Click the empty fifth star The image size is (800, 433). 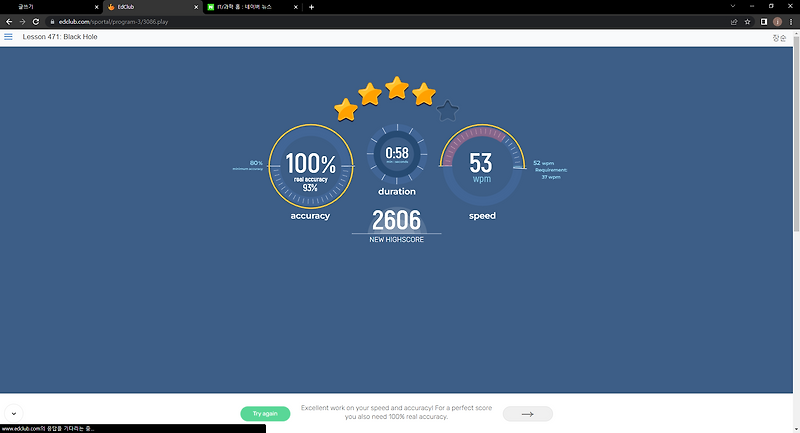(x=447, y=111)
